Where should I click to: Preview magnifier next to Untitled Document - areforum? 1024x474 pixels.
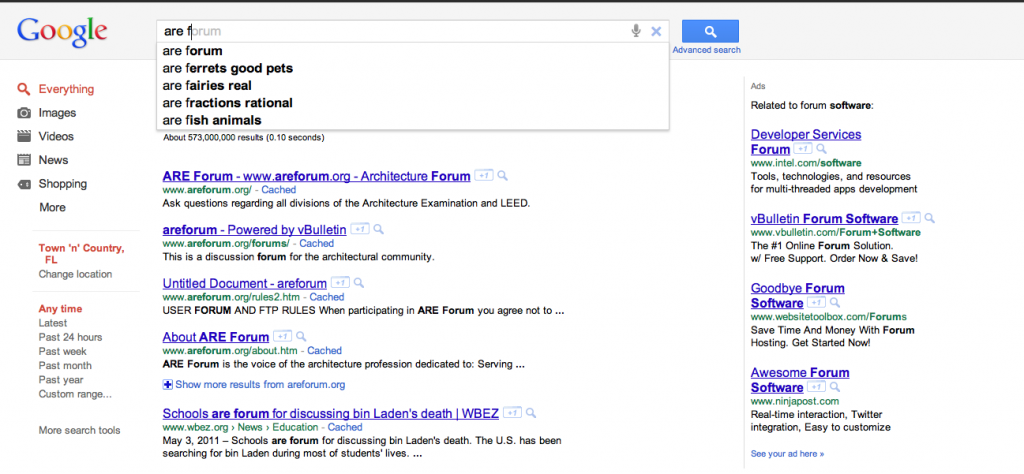(x=358, y=283)
